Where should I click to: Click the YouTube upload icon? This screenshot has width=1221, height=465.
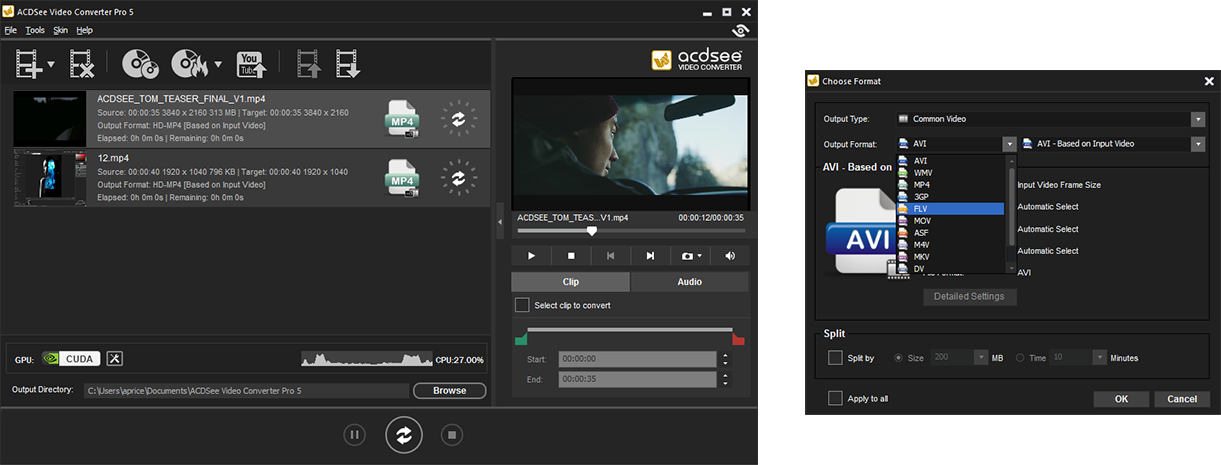250,65
